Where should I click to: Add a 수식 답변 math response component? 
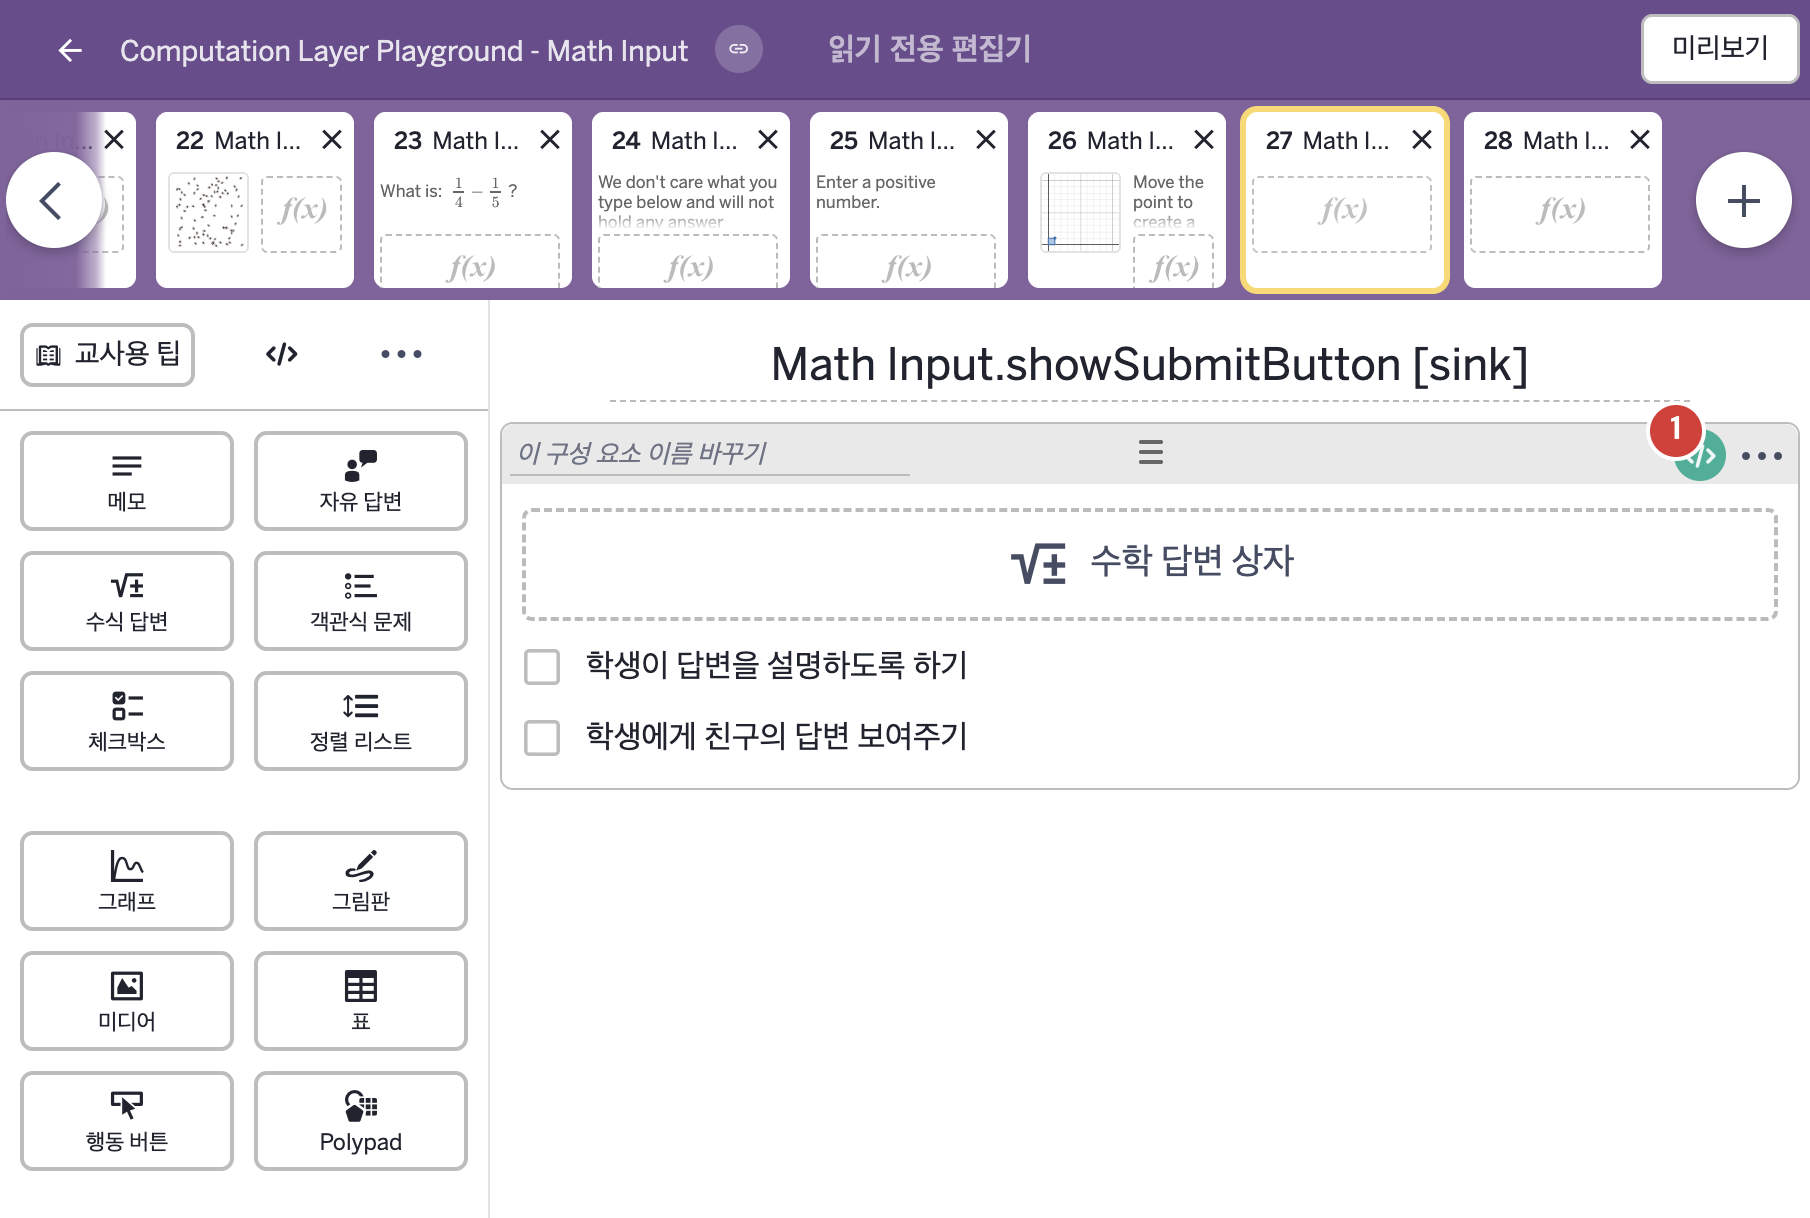127,601
